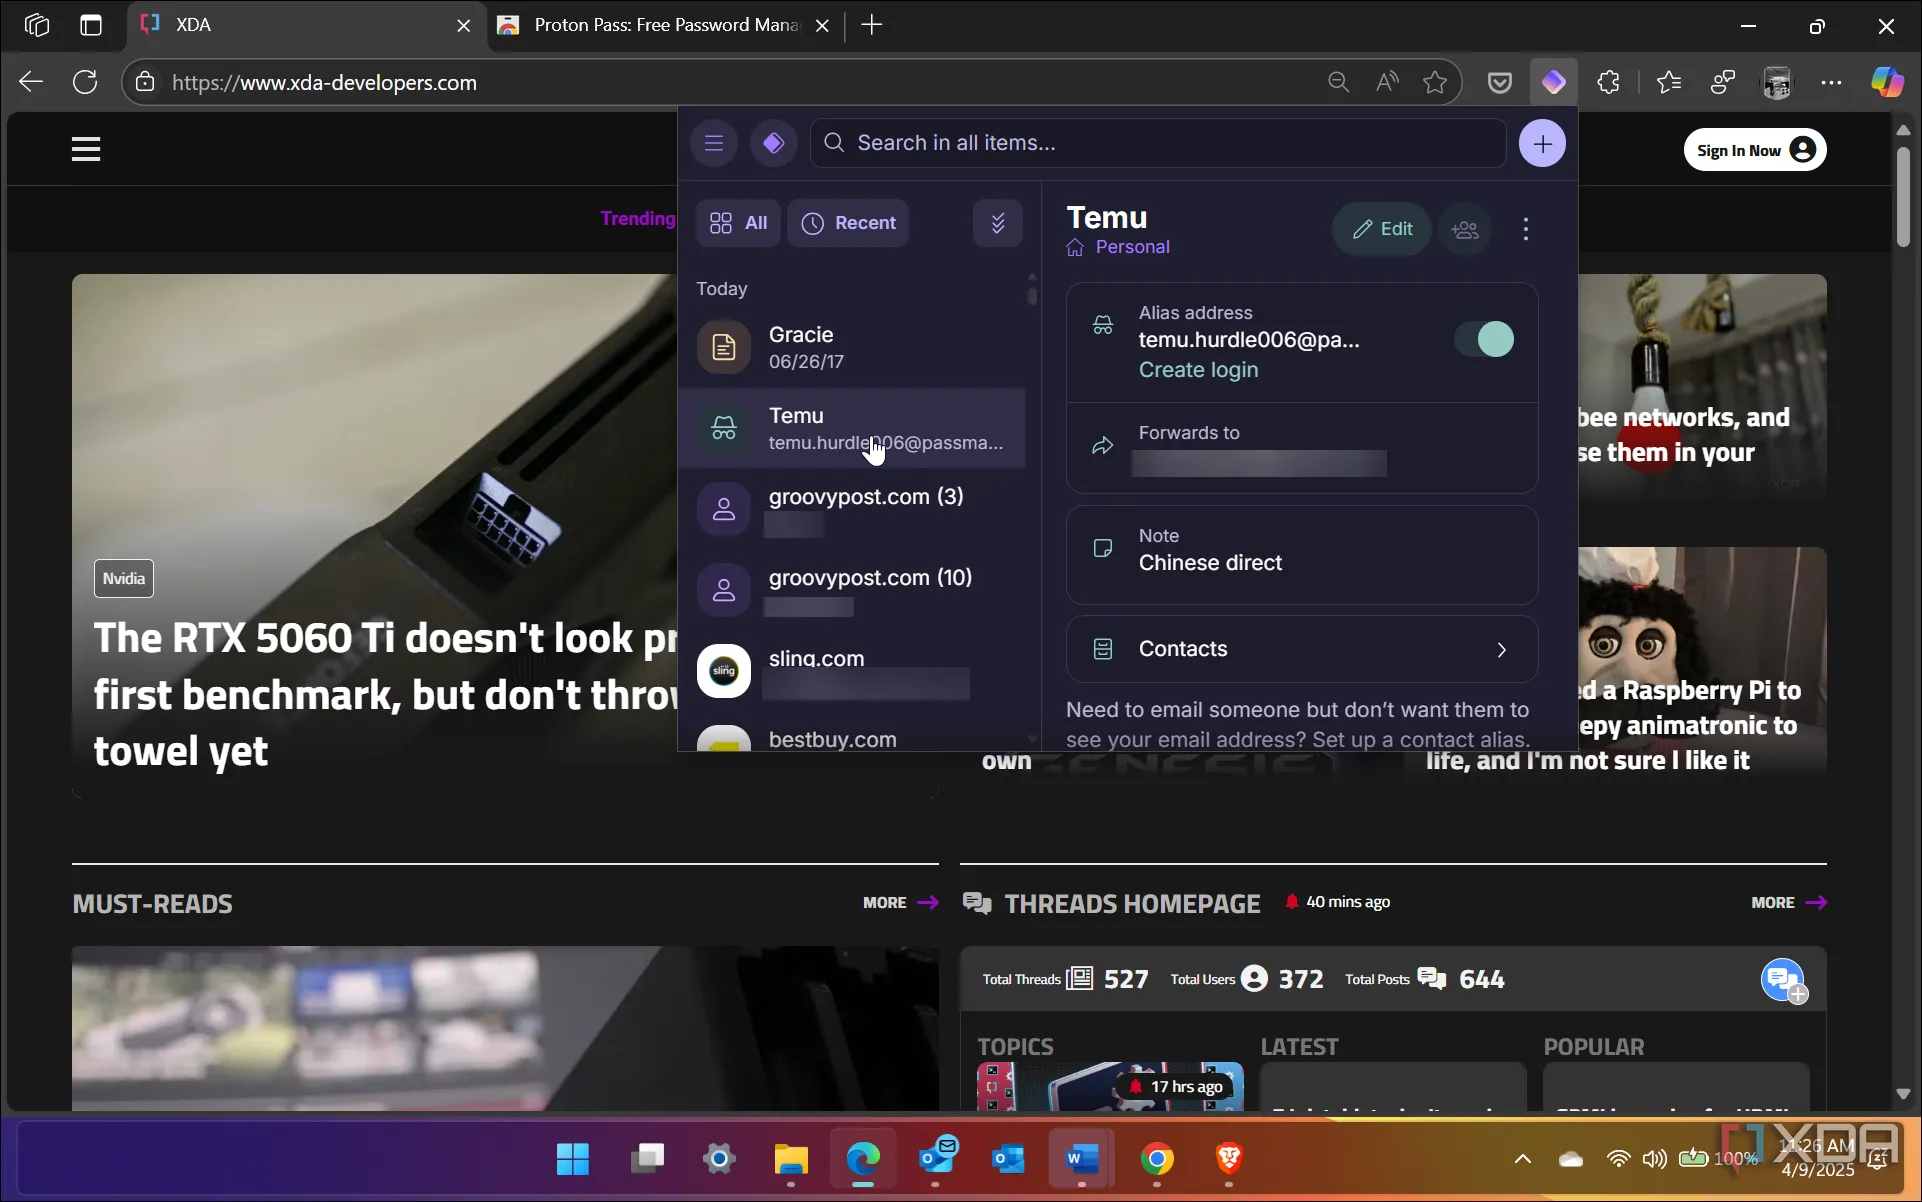Open the Gracie note item

tap(852, 347)
